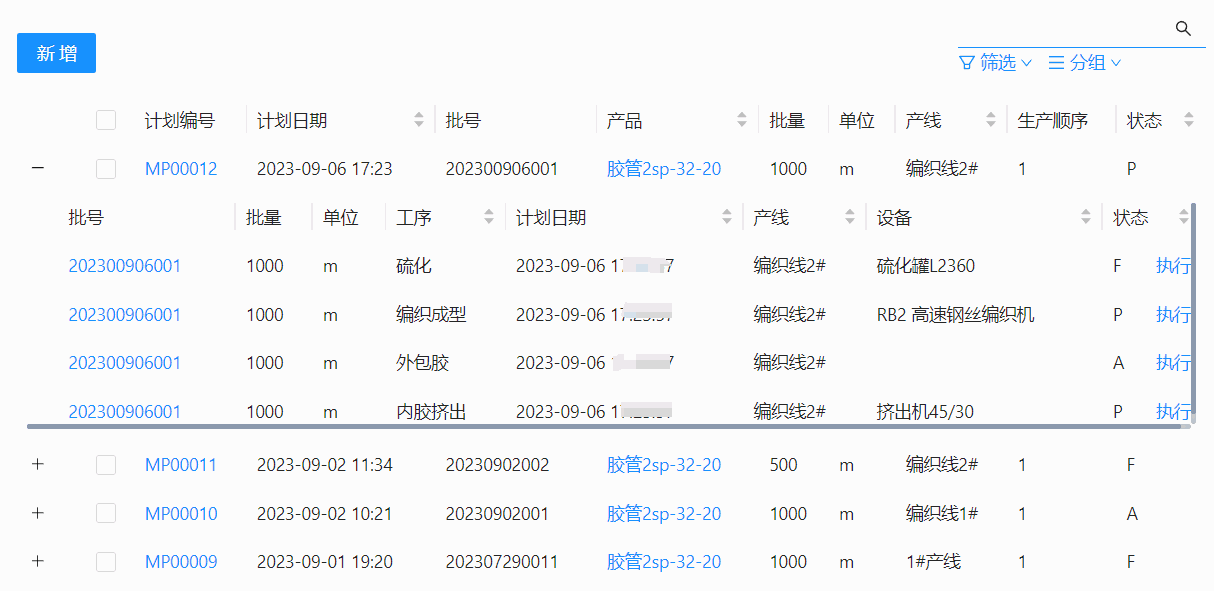
Task: Click 执行 for the 内胶挤出 process
Action: 1173,411
